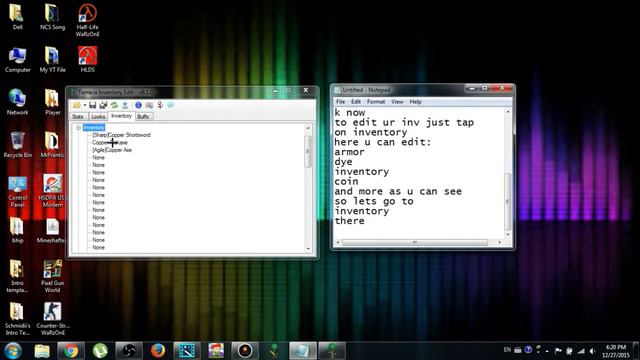This screenshot has height=360, width=640.
Task: Switch to the Buffs tab
Action: (143, 117)
